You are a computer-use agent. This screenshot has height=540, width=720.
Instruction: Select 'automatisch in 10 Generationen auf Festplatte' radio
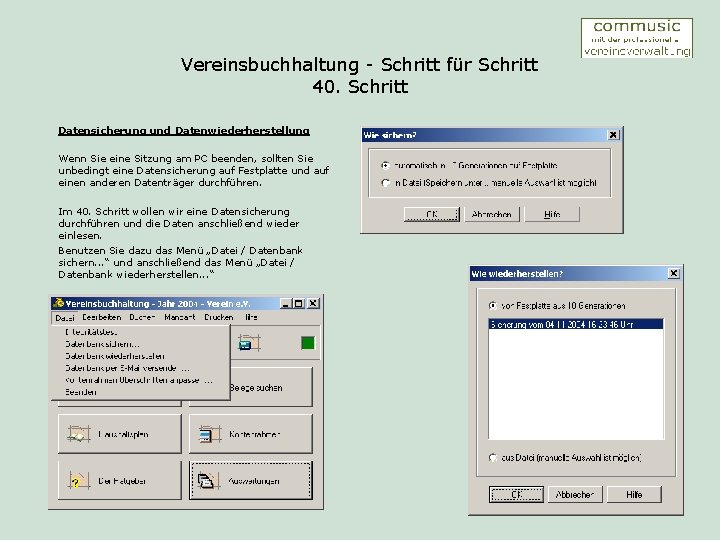tap(385, 165)
